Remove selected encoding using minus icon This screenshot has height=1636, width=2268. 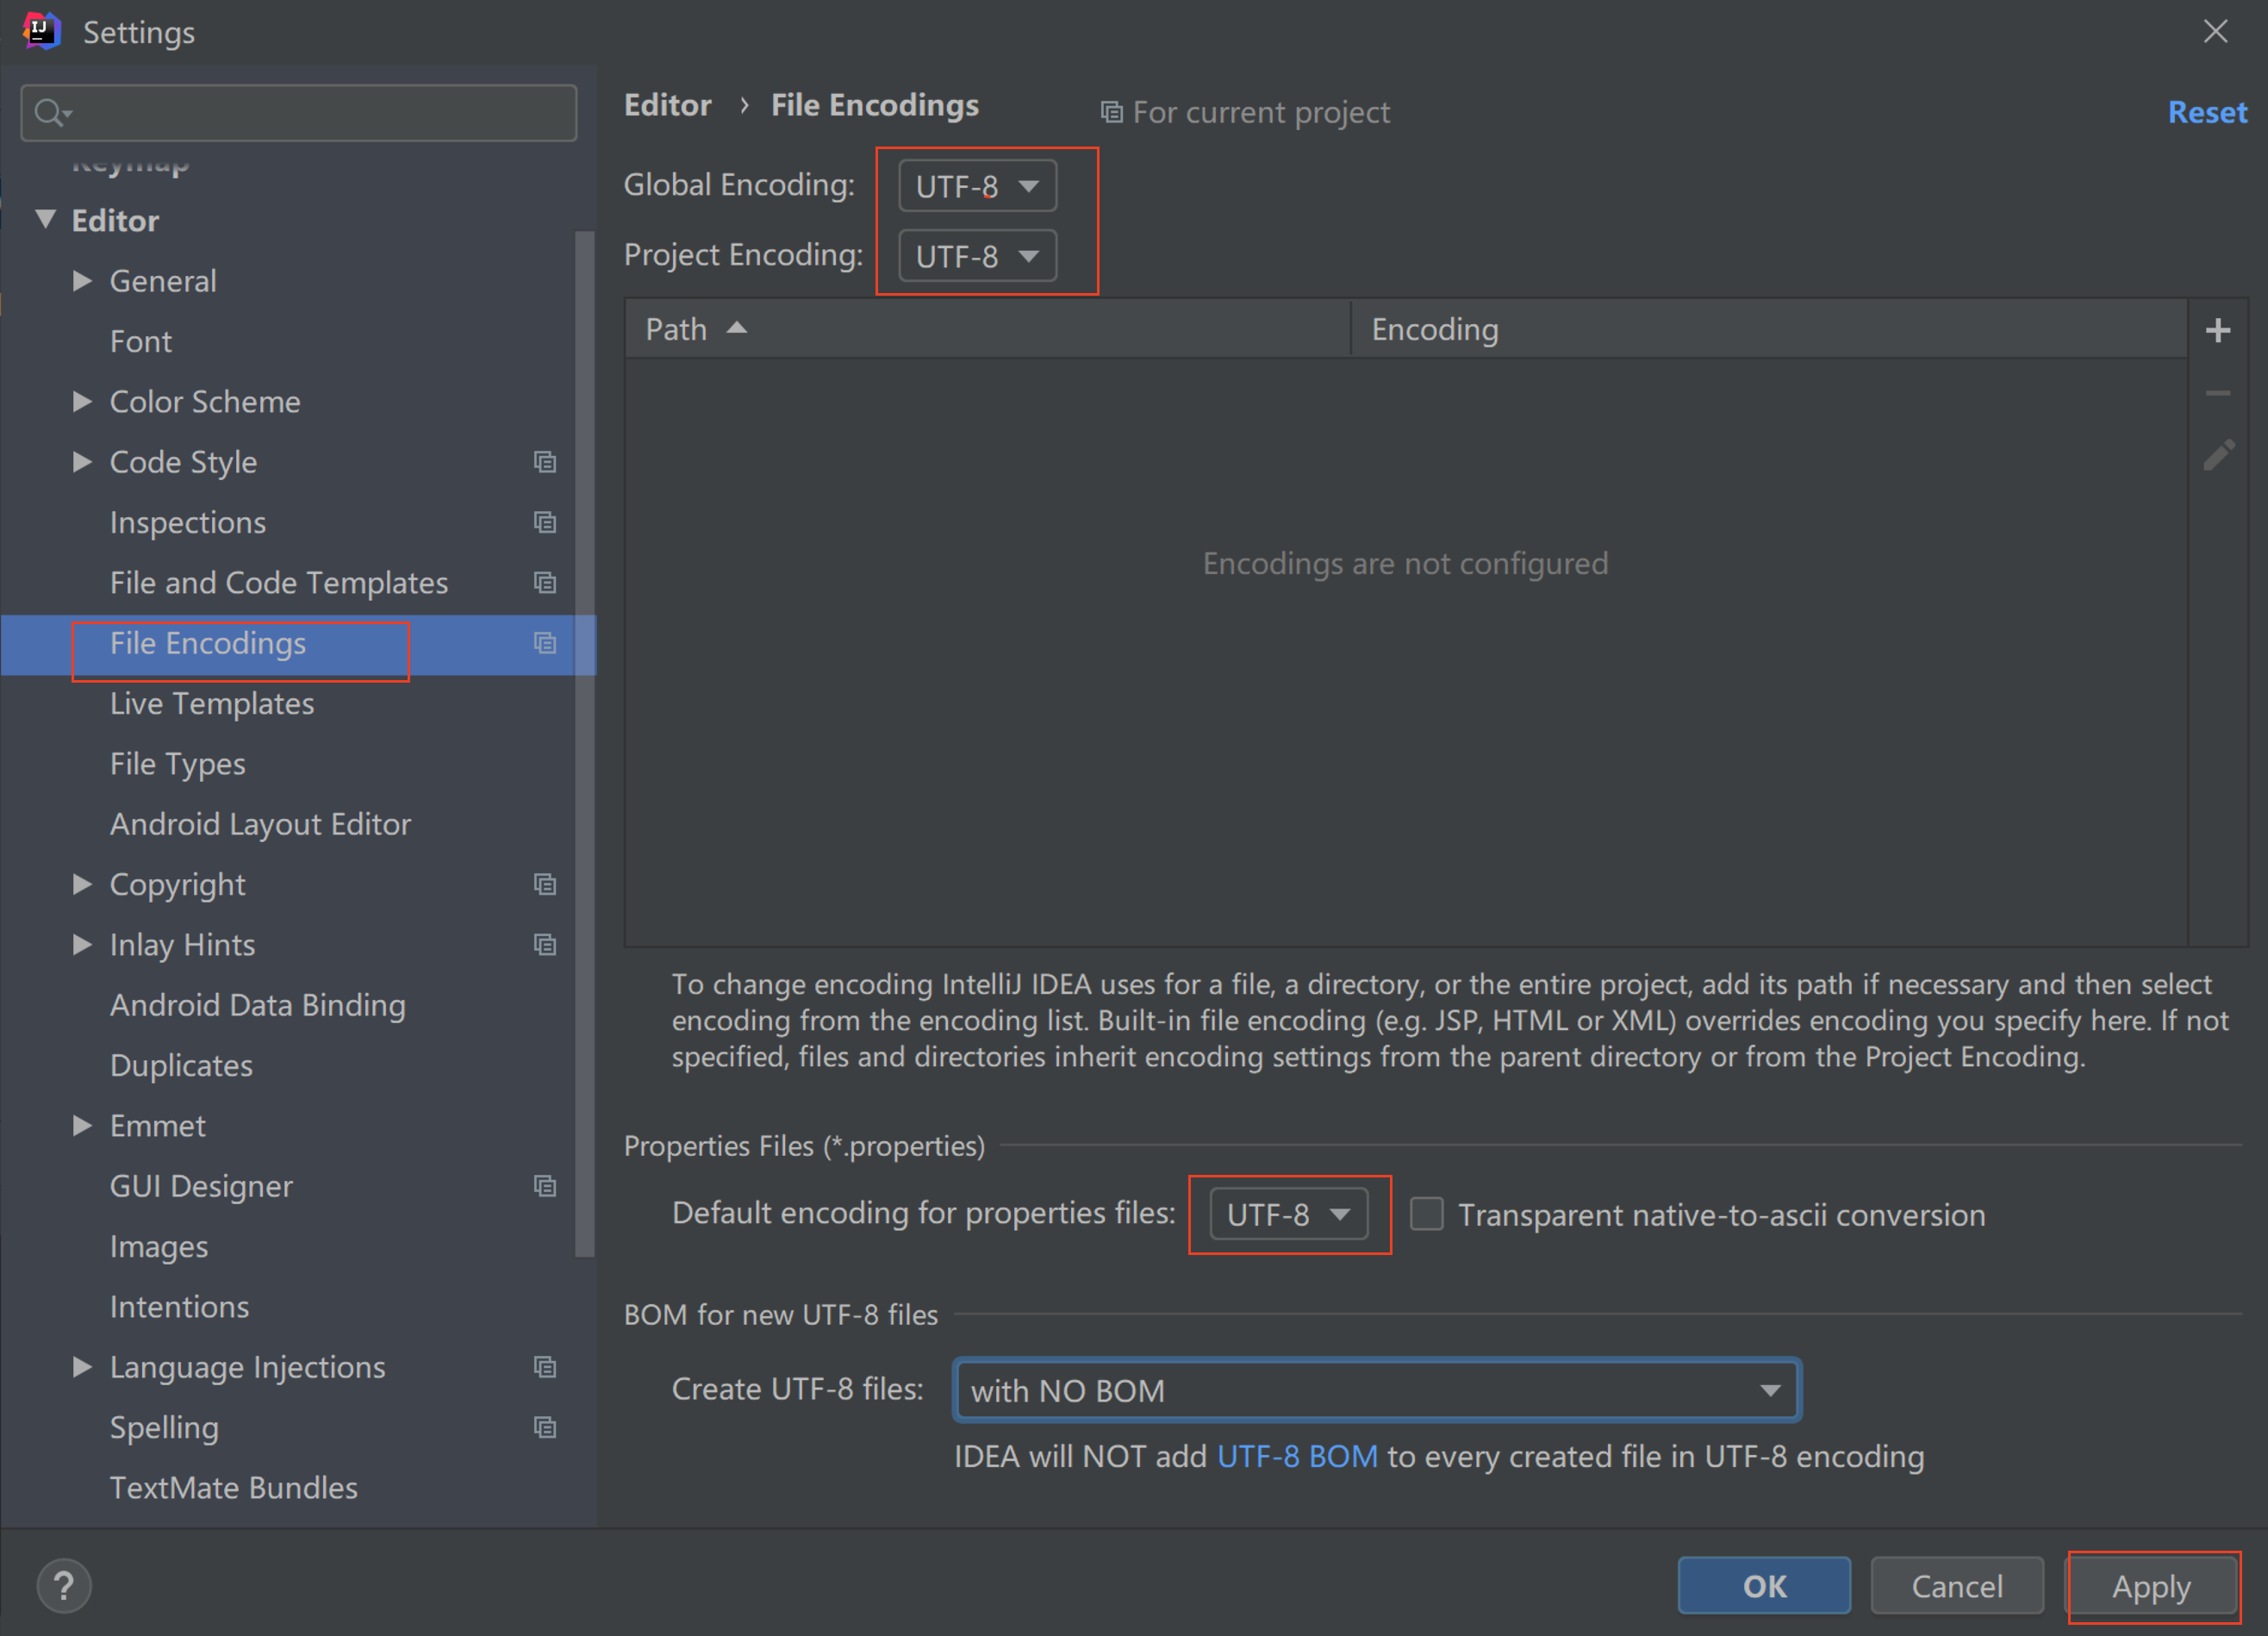[x=2218, y=393]
